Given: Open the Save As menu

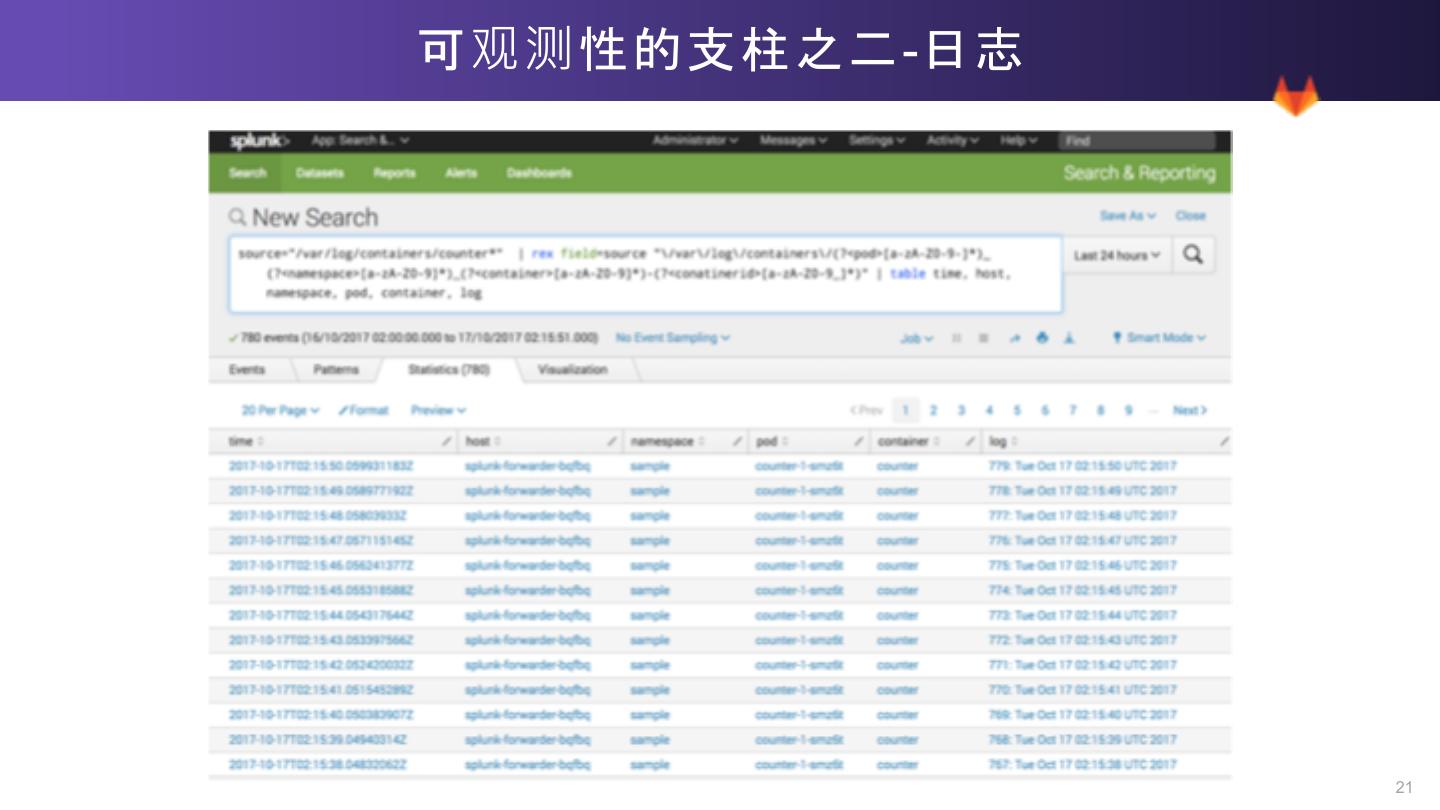Looking at the screenshot, I should pyautogui.click(x=1127, y=216).
